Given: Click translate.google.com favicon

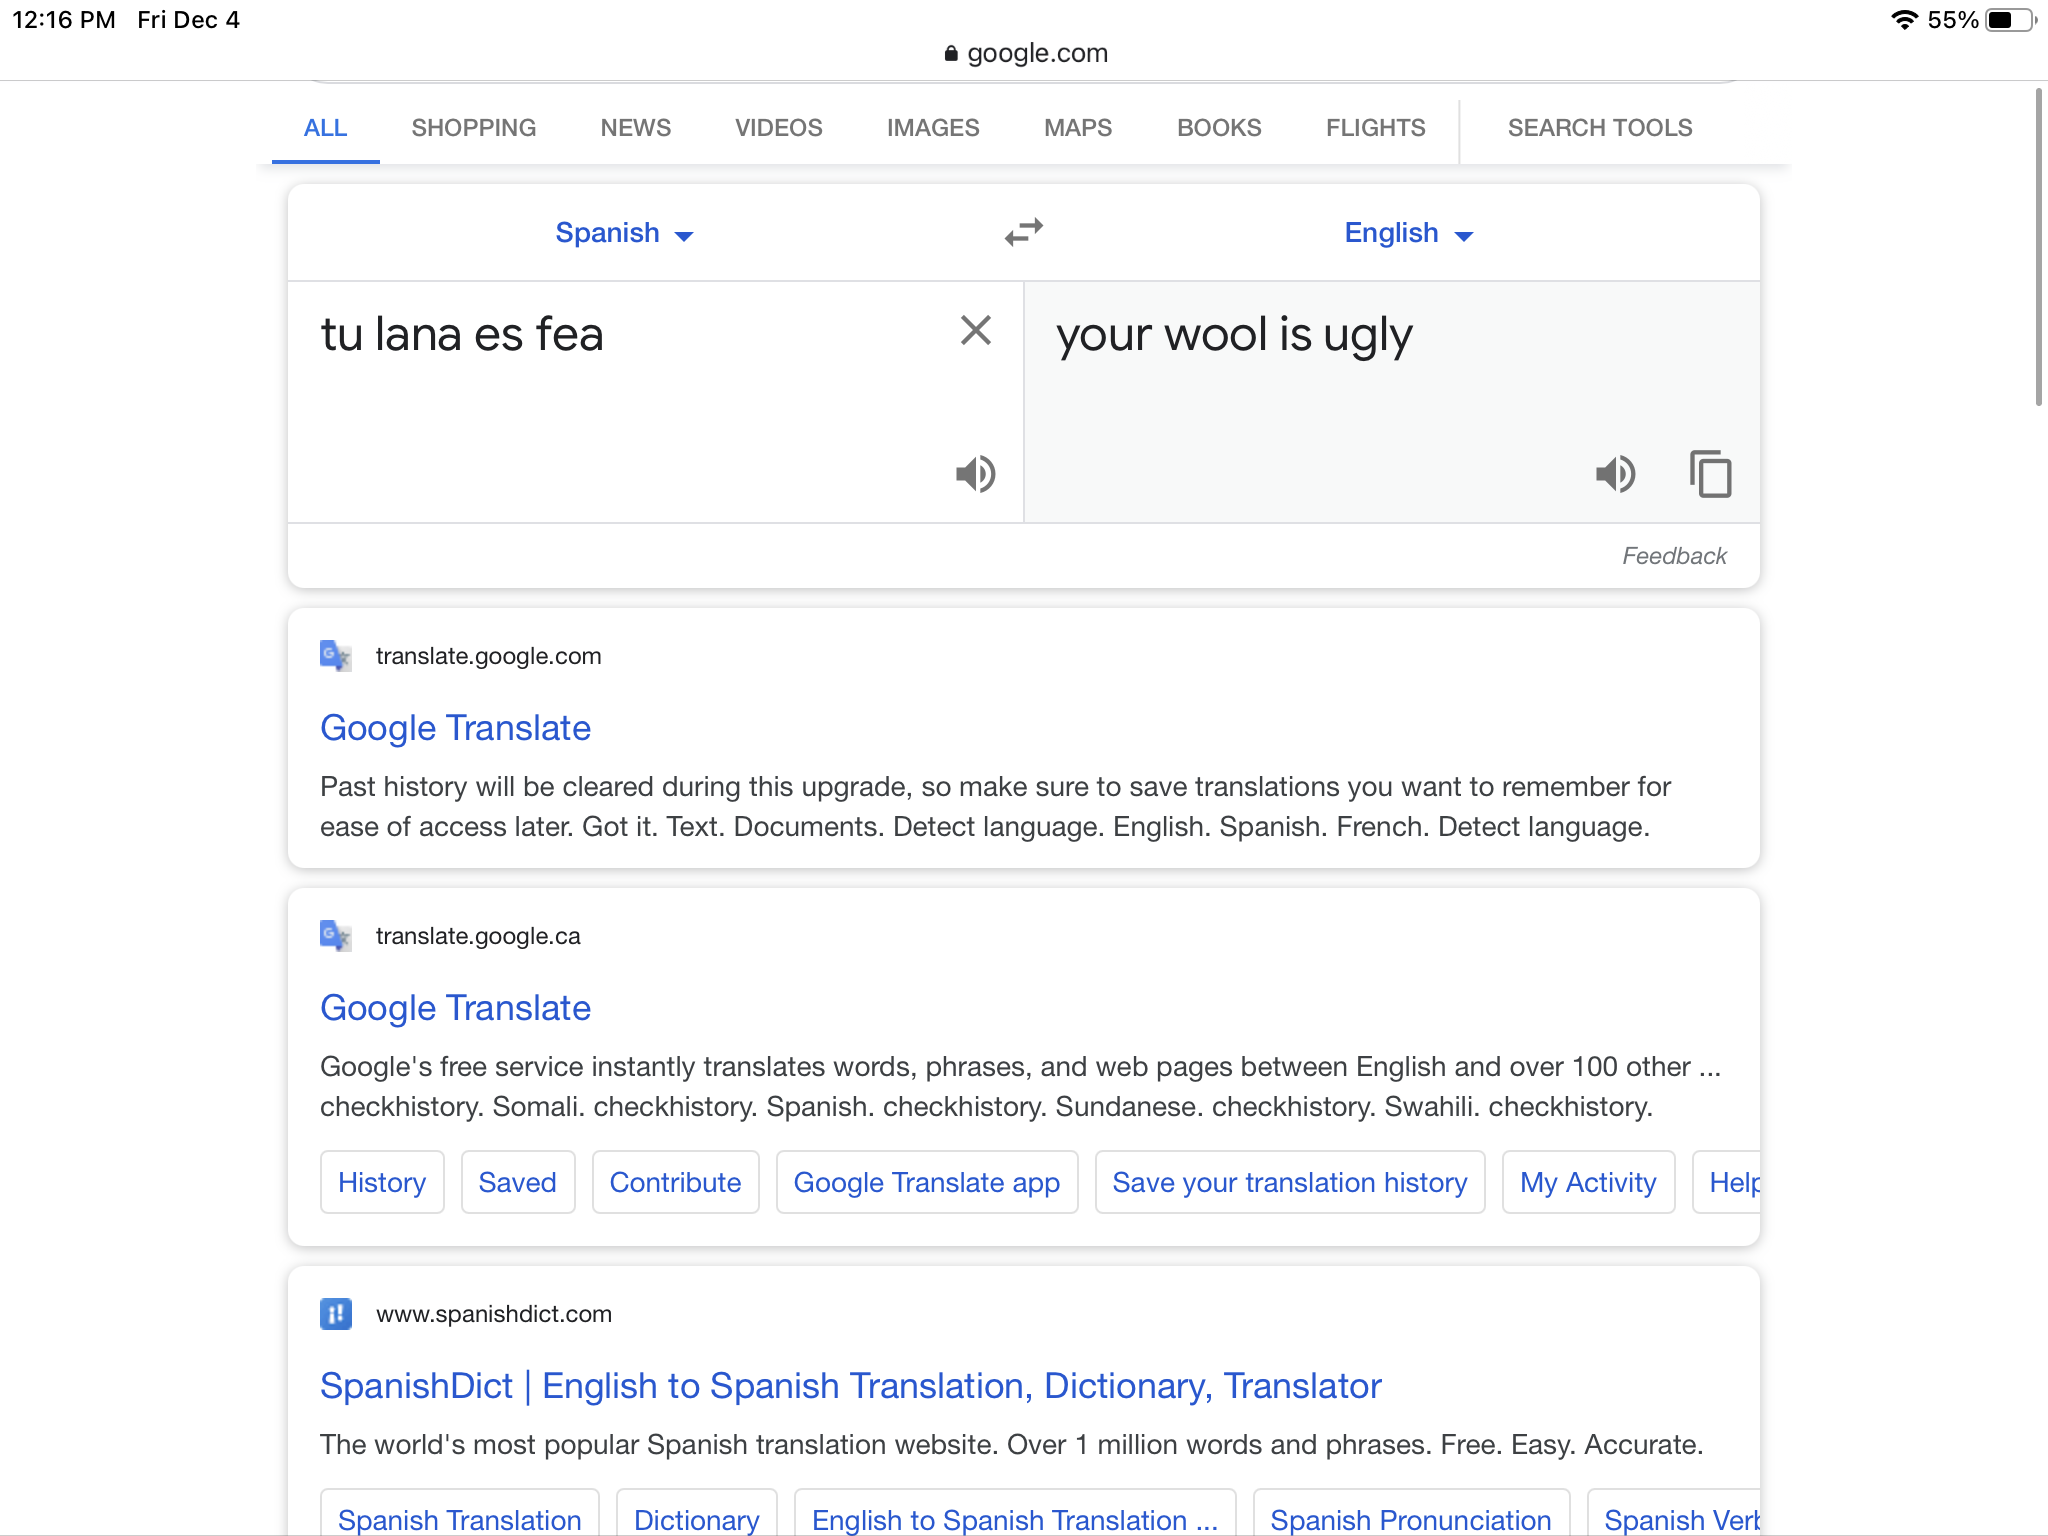Looking at the screenshot, I should (335, 656).
